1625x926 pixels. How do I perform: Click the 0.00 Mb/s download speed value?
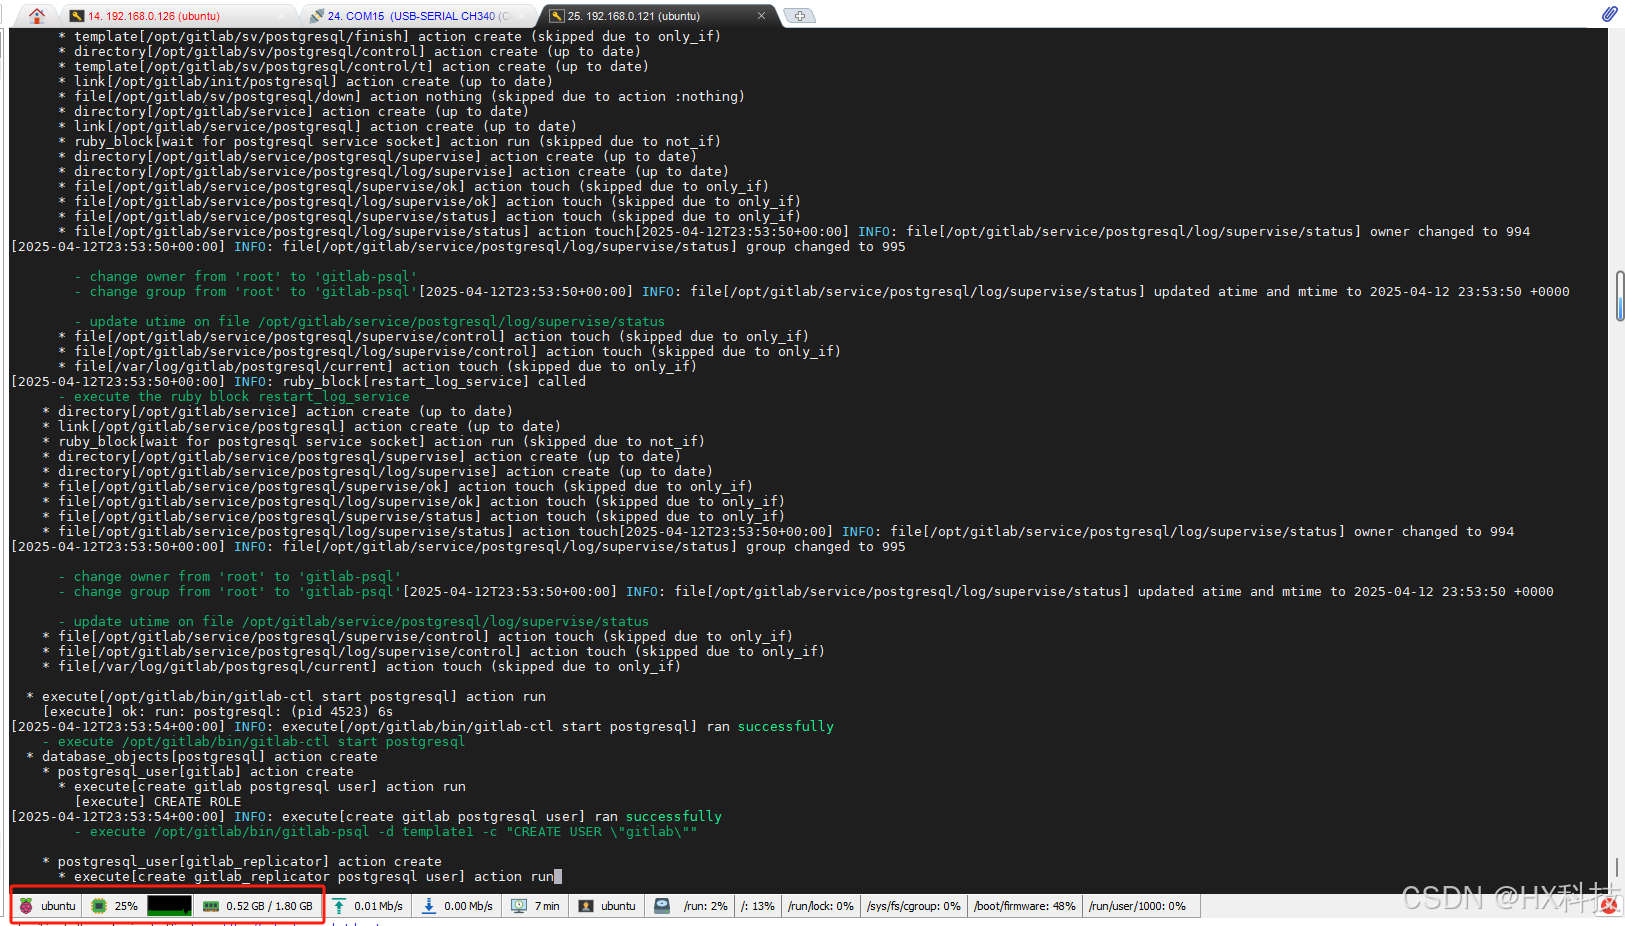[x=469, y=906]
